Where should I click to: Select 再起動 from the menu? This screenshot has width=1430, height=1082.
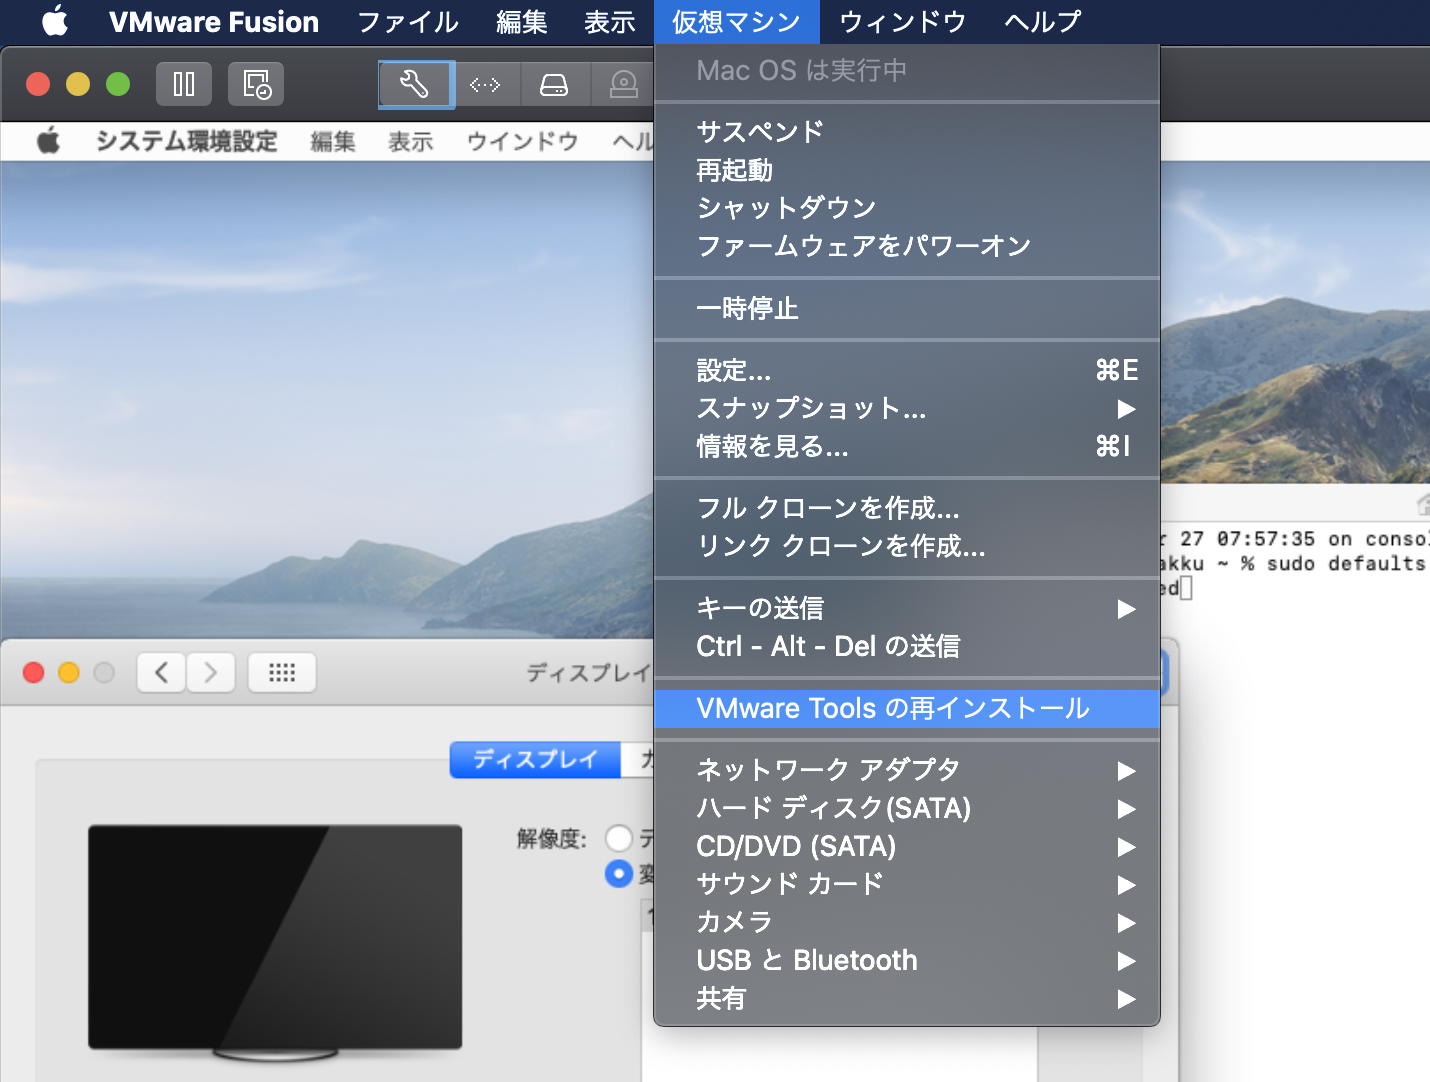pos(907,170)
